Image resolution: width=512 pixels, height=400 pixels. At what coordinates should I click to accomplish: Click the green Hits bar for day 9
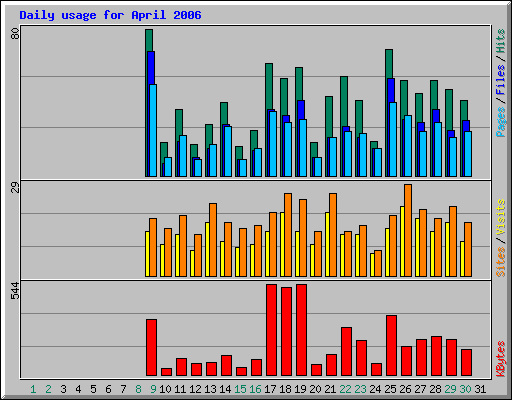pyautogui.click(x=149, y=40)
